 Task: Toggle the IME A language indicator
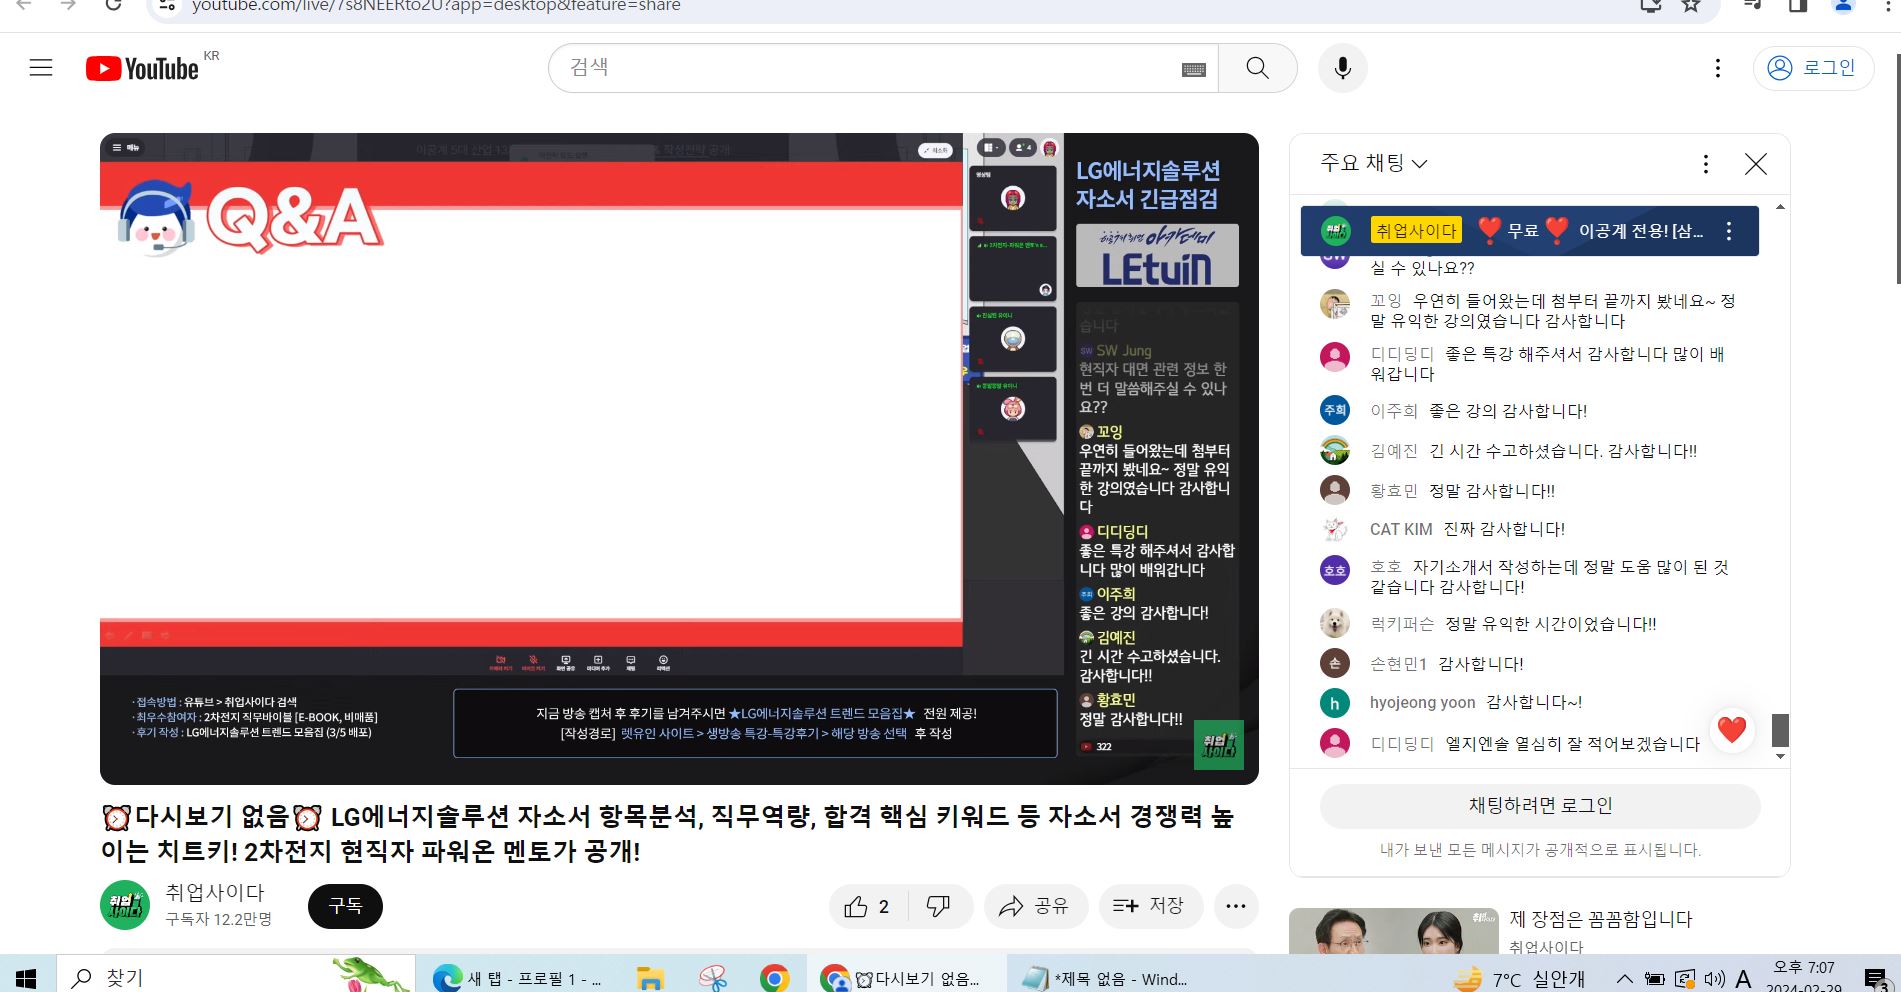(x=1743, y=979)
